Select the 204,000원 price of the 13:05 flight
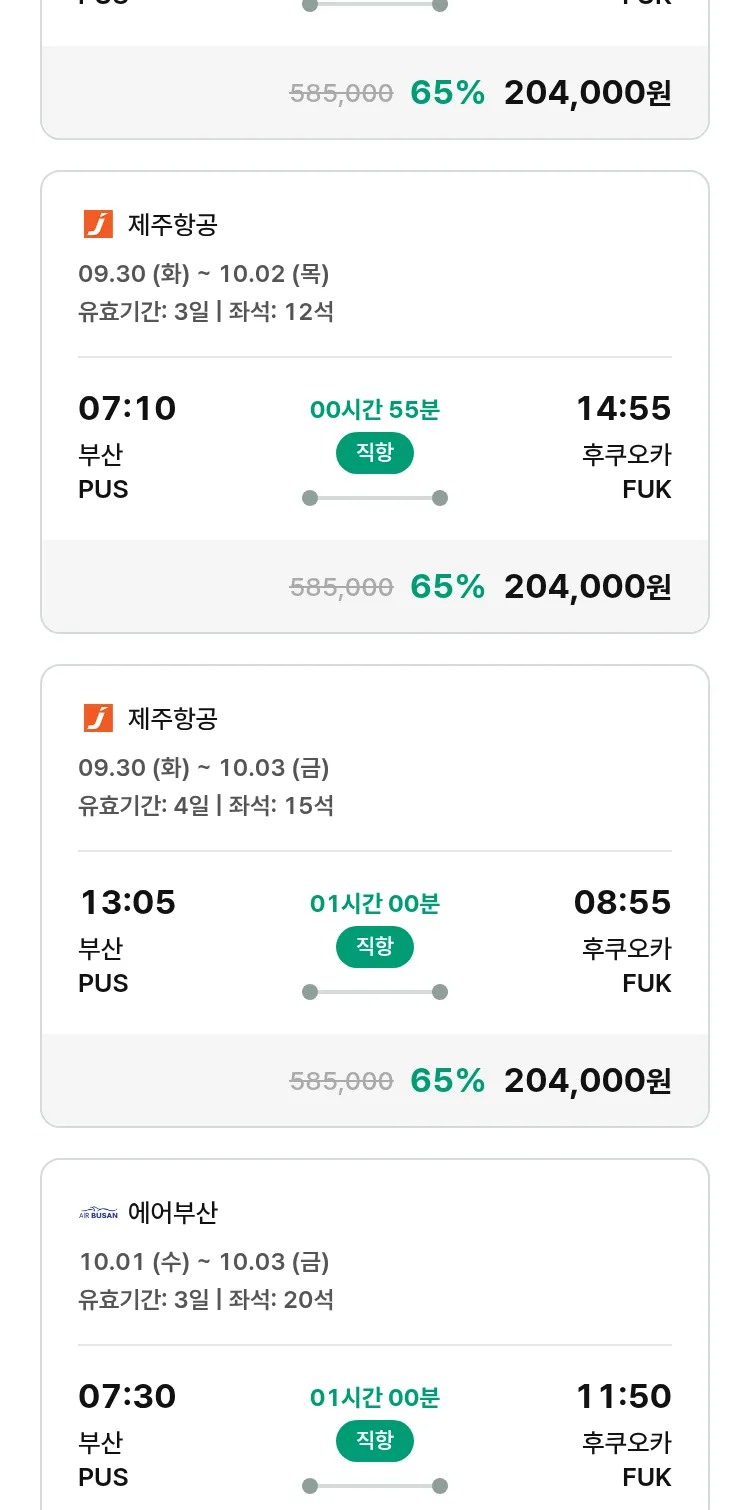Image resolution: width=750 pixels, height=1510 pixels. pos(587,1081)
